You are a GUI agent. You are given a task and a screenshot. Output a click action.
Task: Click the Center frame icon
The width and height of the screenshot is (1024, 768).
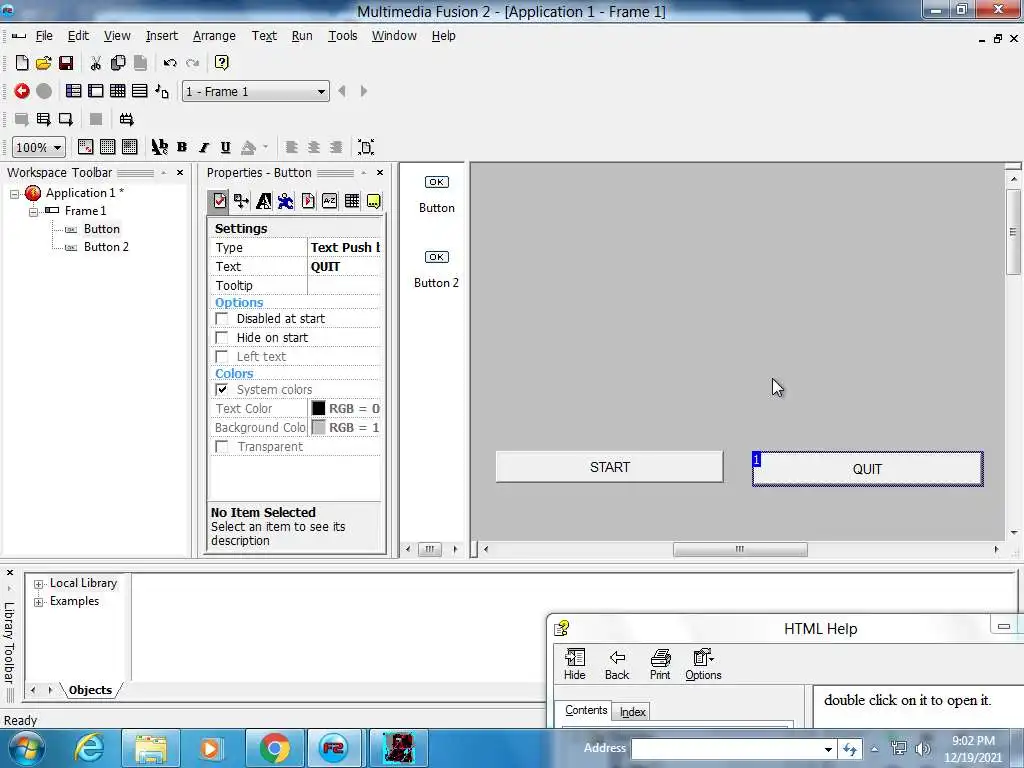coord(366,147)
